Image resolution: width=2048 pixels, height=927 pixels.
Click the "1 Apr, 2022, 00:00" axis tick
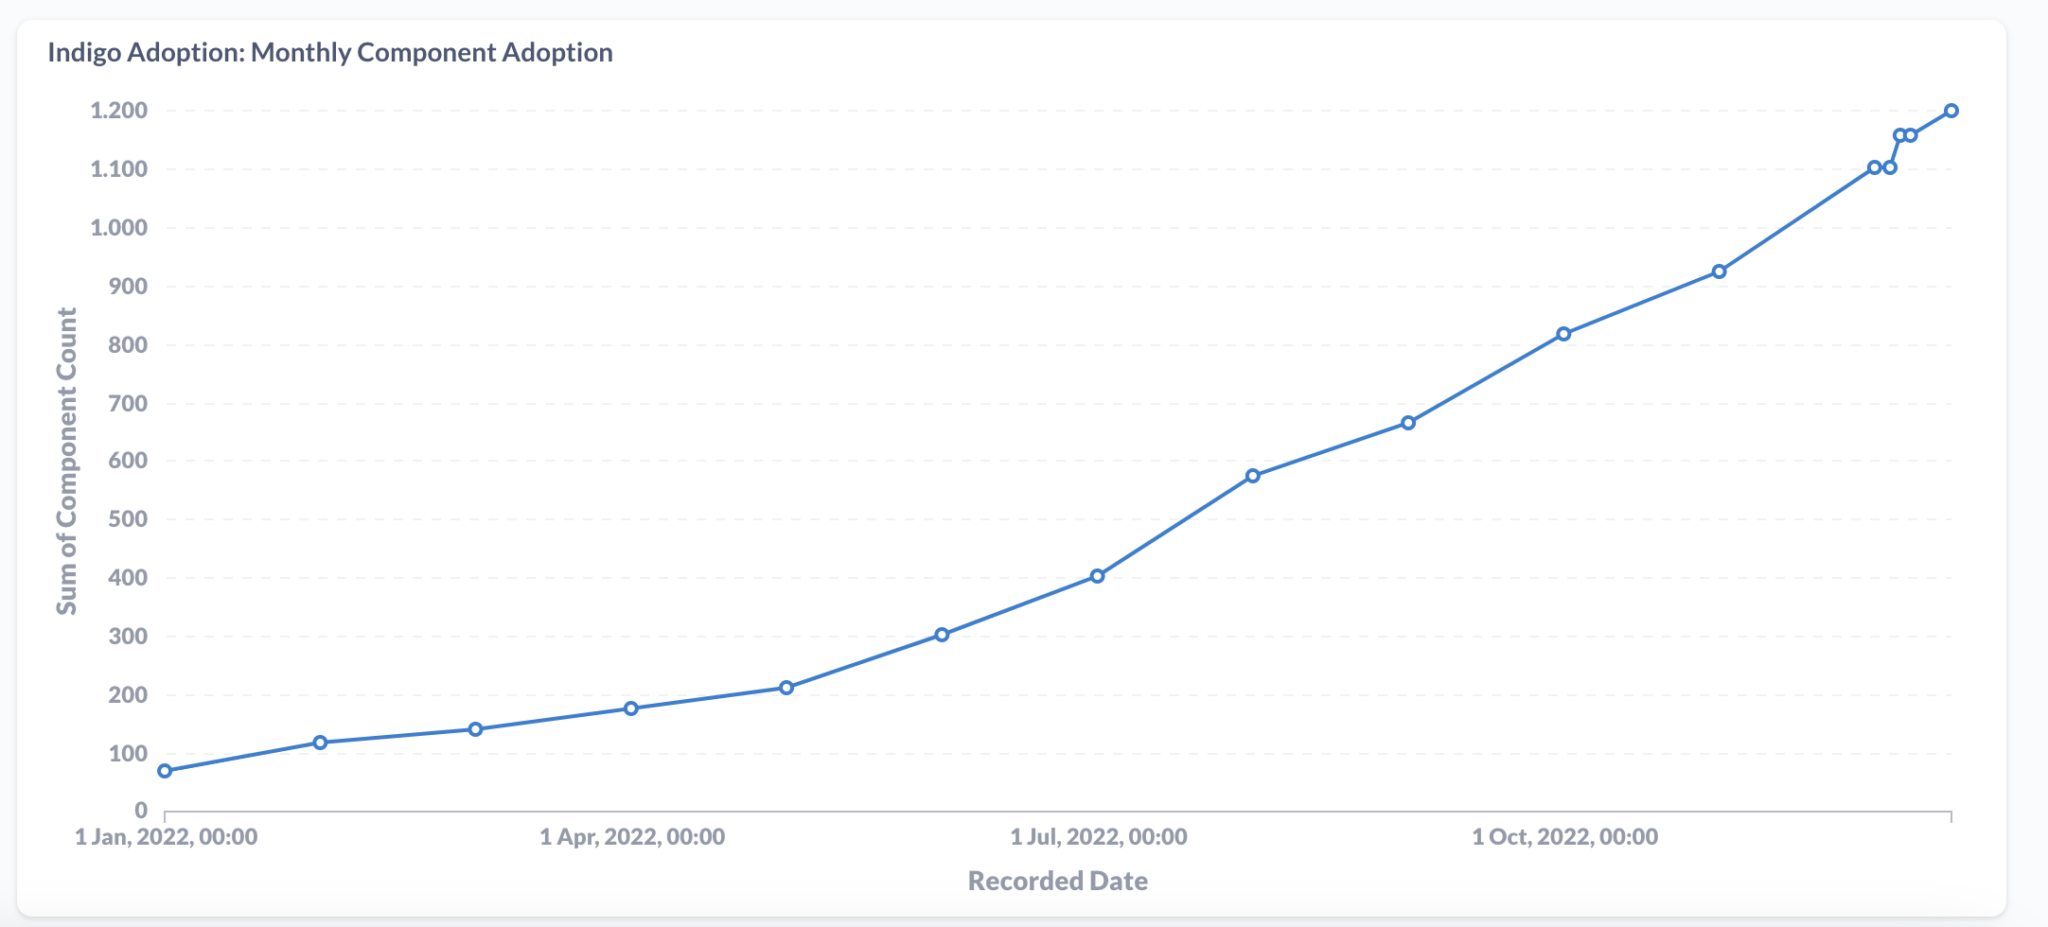coord(632,837)
